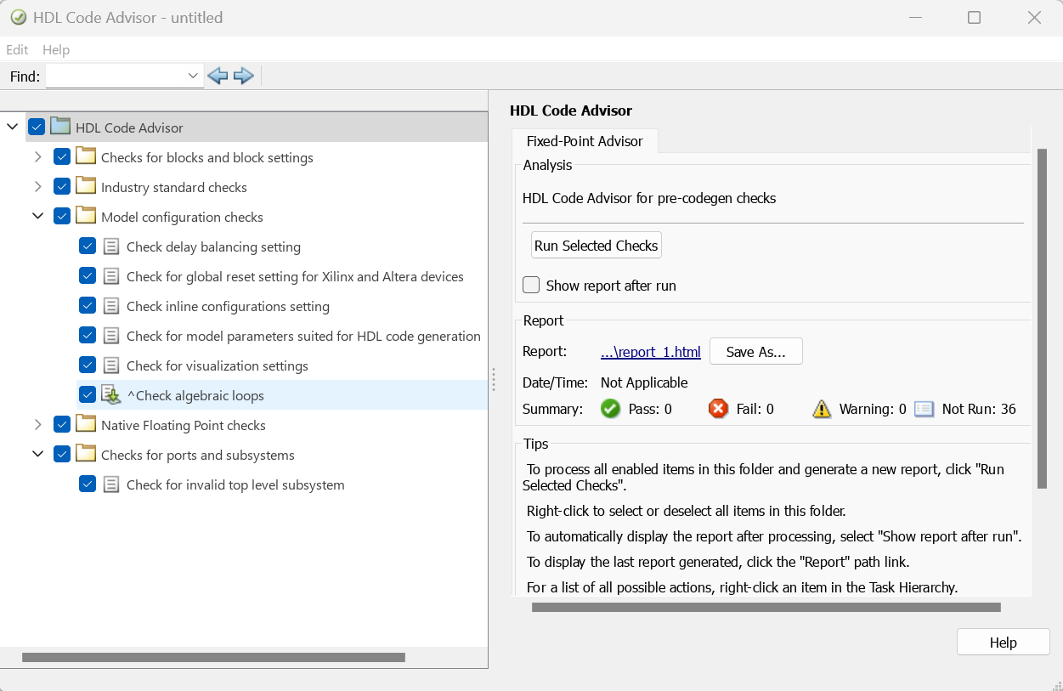Uncheck Check delay balancing setting
1063x691 pixels.
point(87,246)
